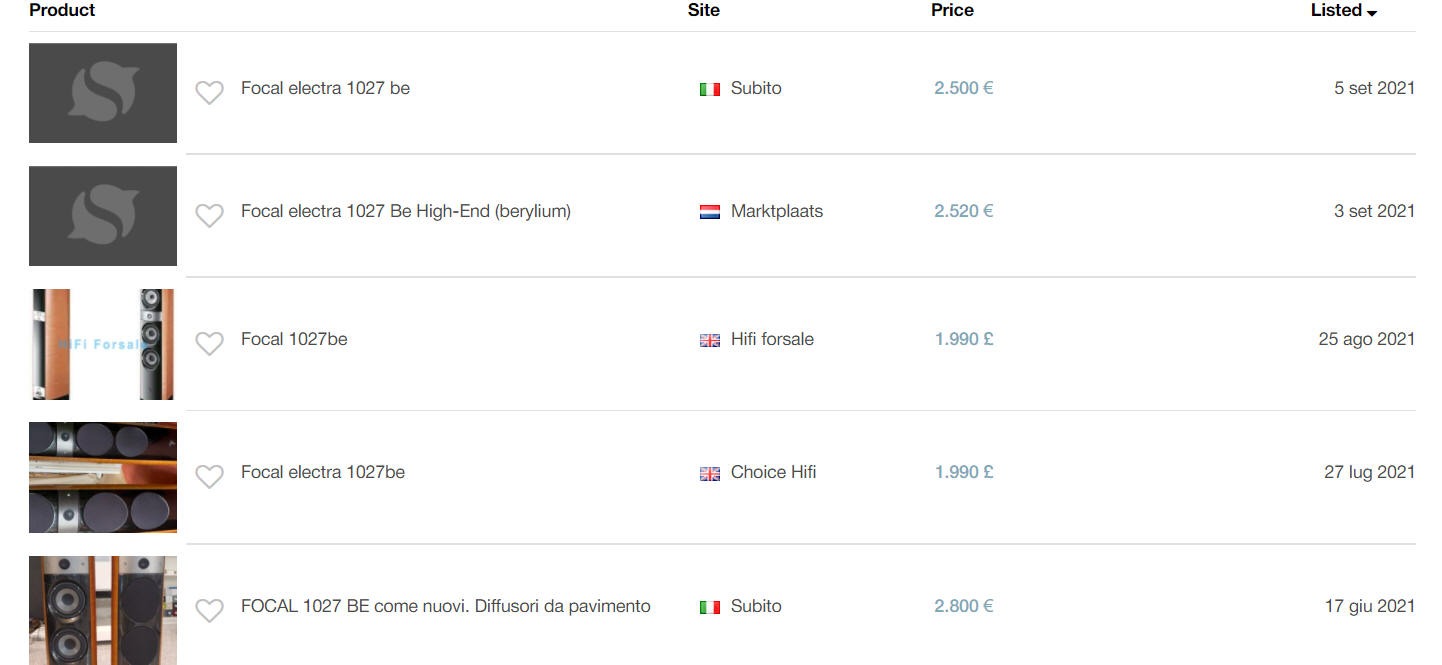1442x665 pixels.
Task: Open Focal electra 1027 Be High-End (berylium) link
Action: (x=405, y=211)
